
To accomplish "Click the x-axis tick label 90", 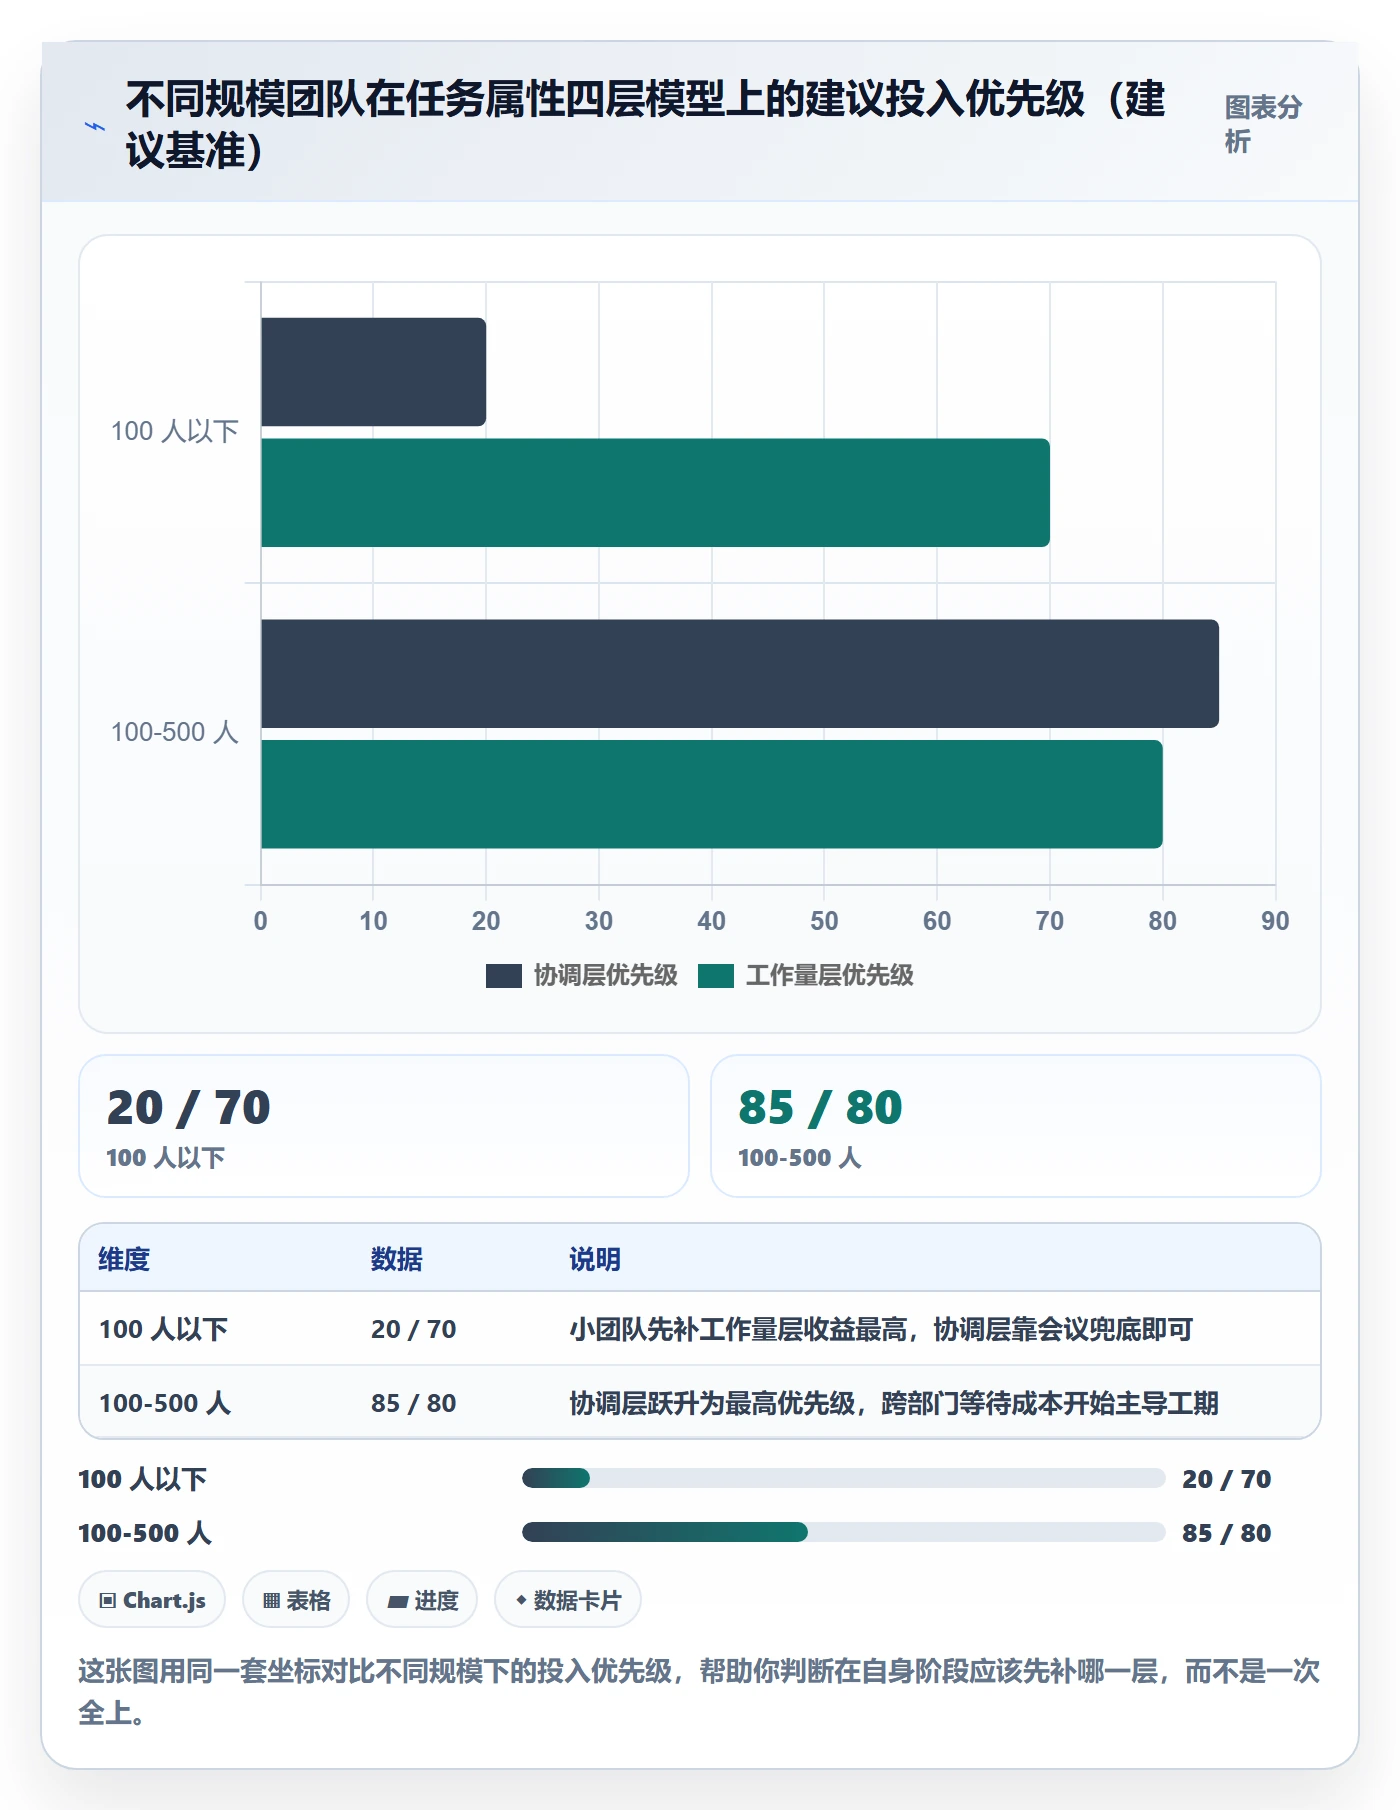I will 1275,921.
